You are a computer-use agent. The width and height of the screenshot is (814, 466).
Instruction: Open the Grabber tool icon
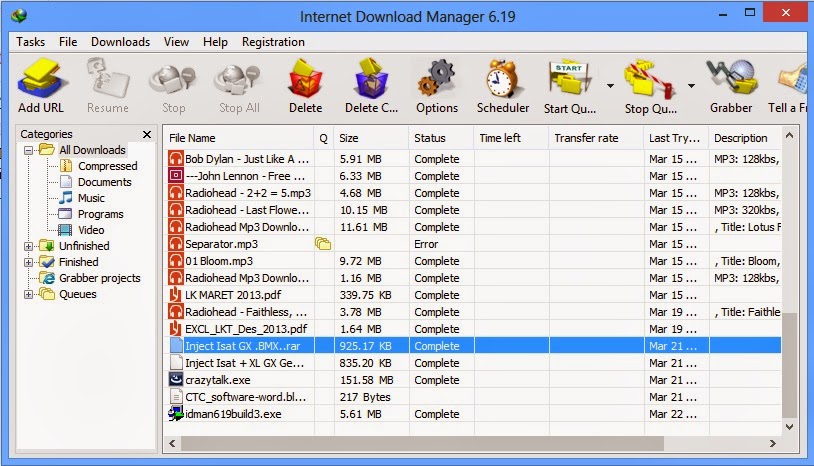point(730,78)
